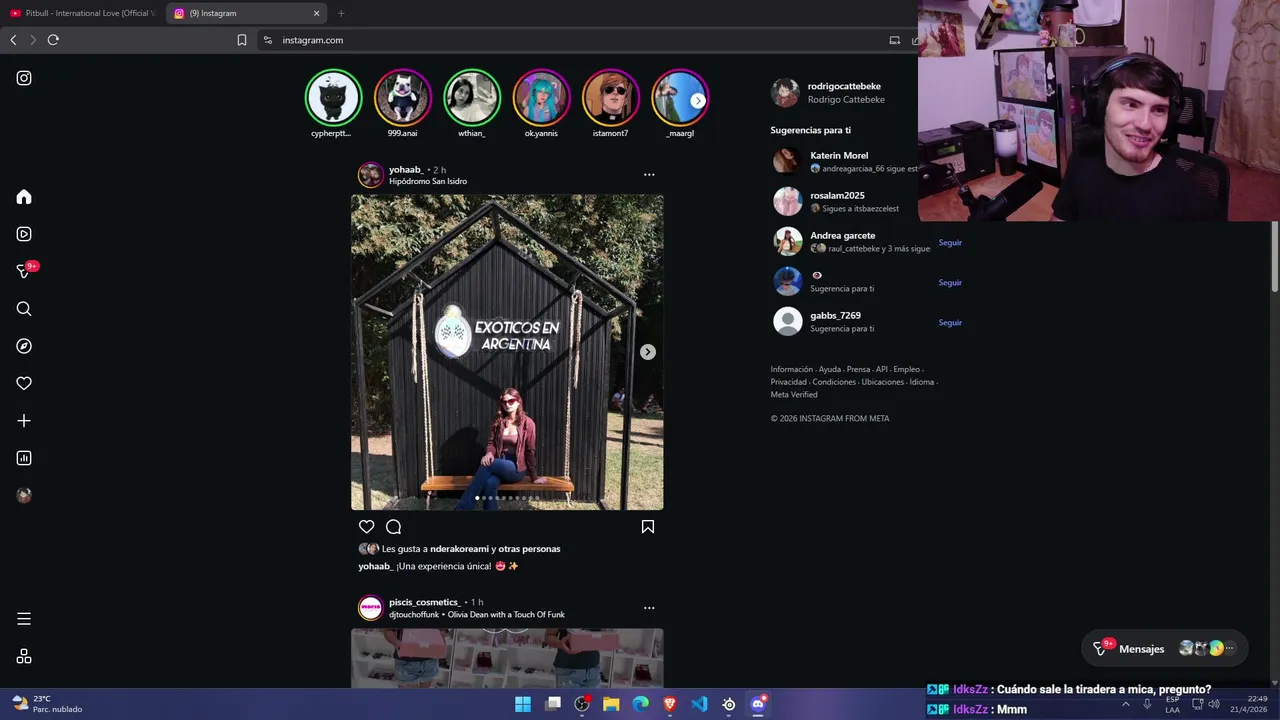The width and height of the screenshot is (1280, 720).
Task: Open weather widget showing 23°C
Action: coord(46,704)
